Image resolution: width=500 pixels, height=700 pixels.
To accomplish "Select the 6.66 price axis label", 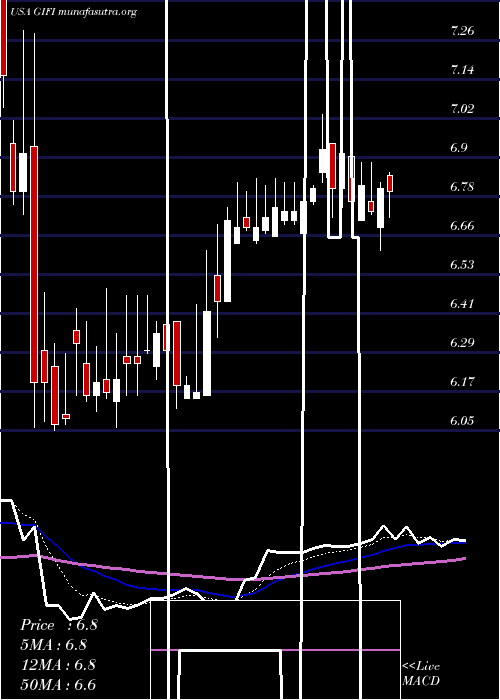I will (462, 225).
